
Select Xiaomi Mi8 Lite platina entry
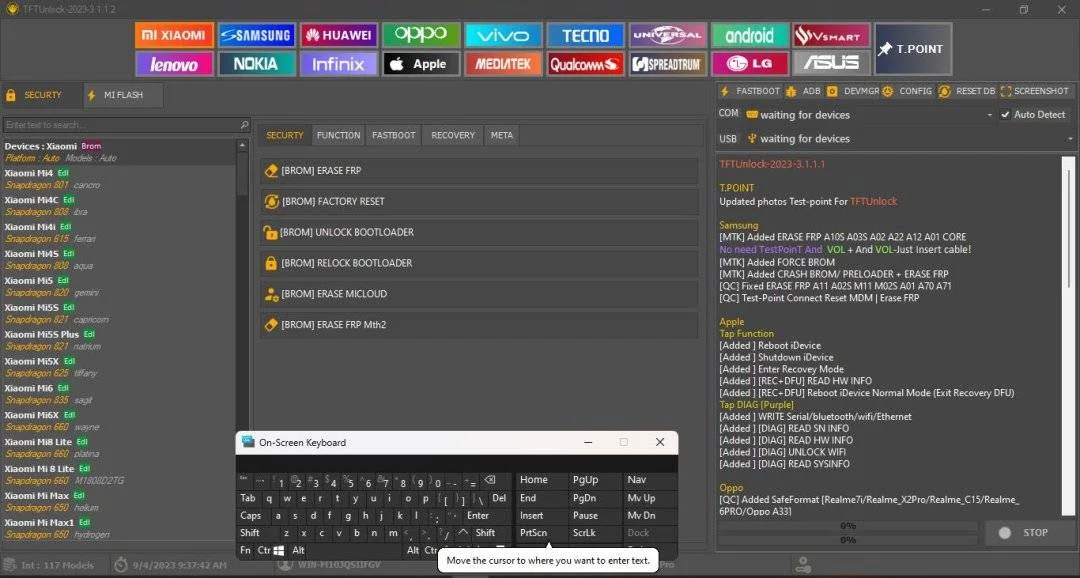(118, 448)
